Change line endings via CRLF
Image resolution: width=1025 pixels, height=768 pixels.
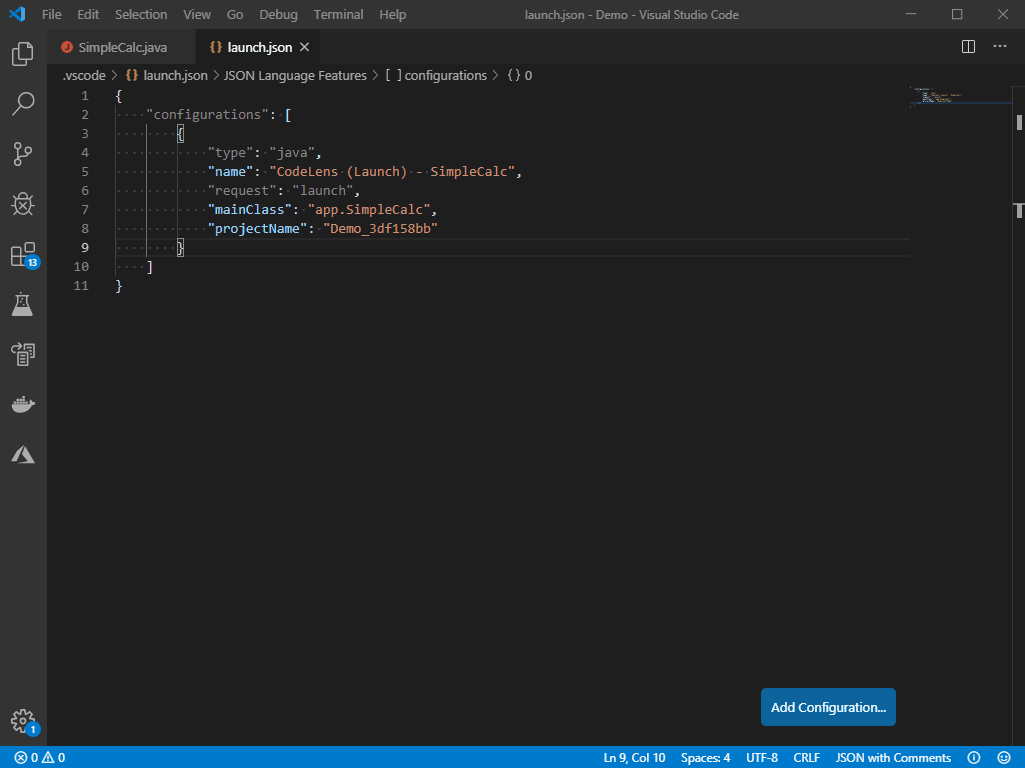pyautogui.click(x=807, y=758)
